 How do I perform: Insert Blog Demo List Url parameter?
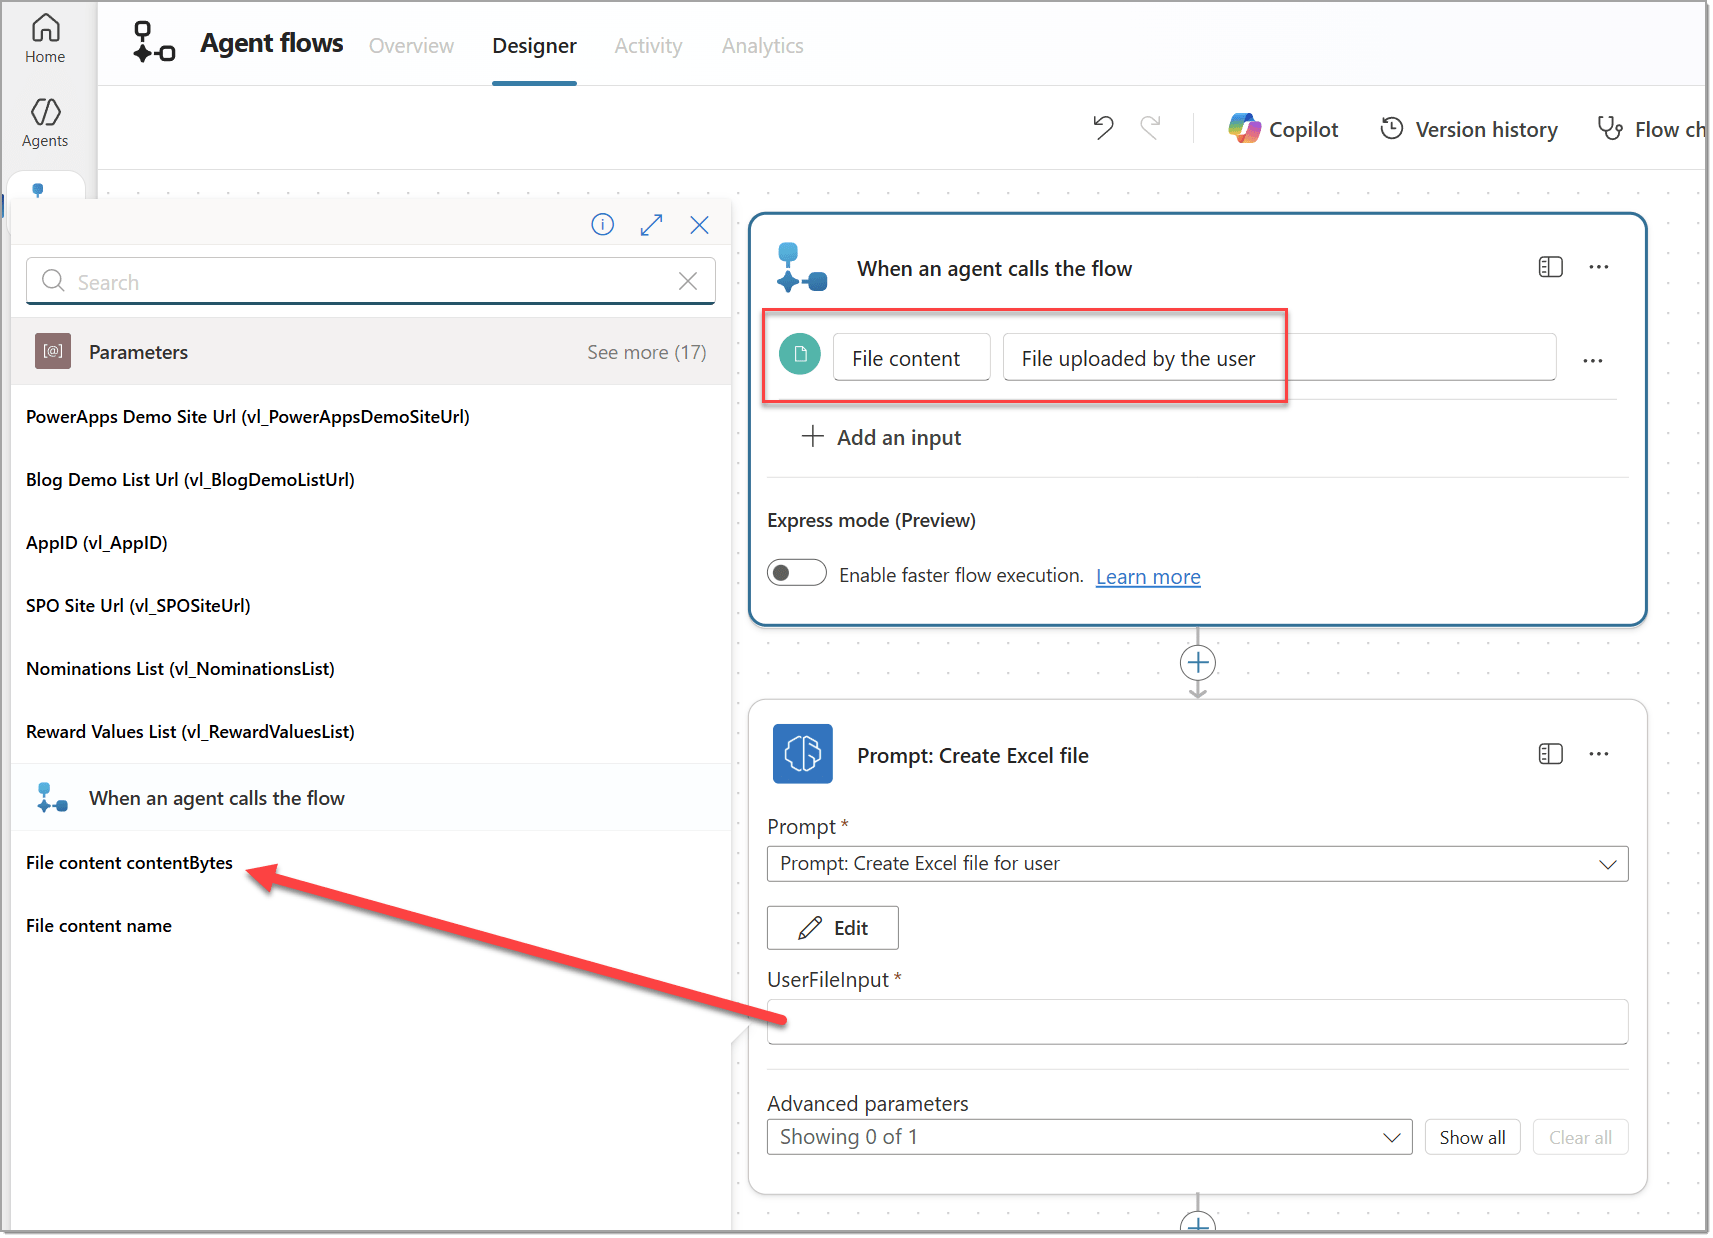tap(190, 480)
